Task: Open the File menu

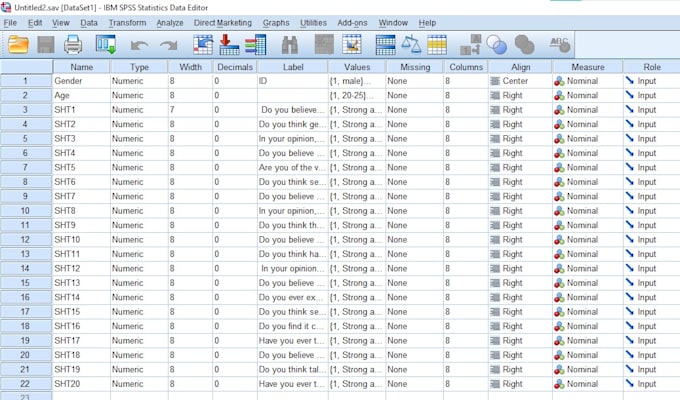Action: click(x=10, y=23)
